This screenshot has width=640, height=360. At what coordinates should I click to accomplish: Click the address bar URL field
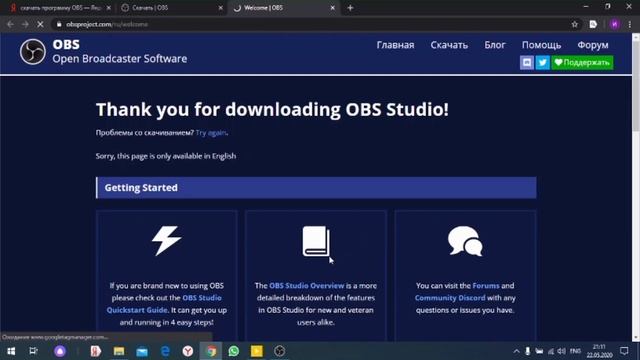click(310, 24)
